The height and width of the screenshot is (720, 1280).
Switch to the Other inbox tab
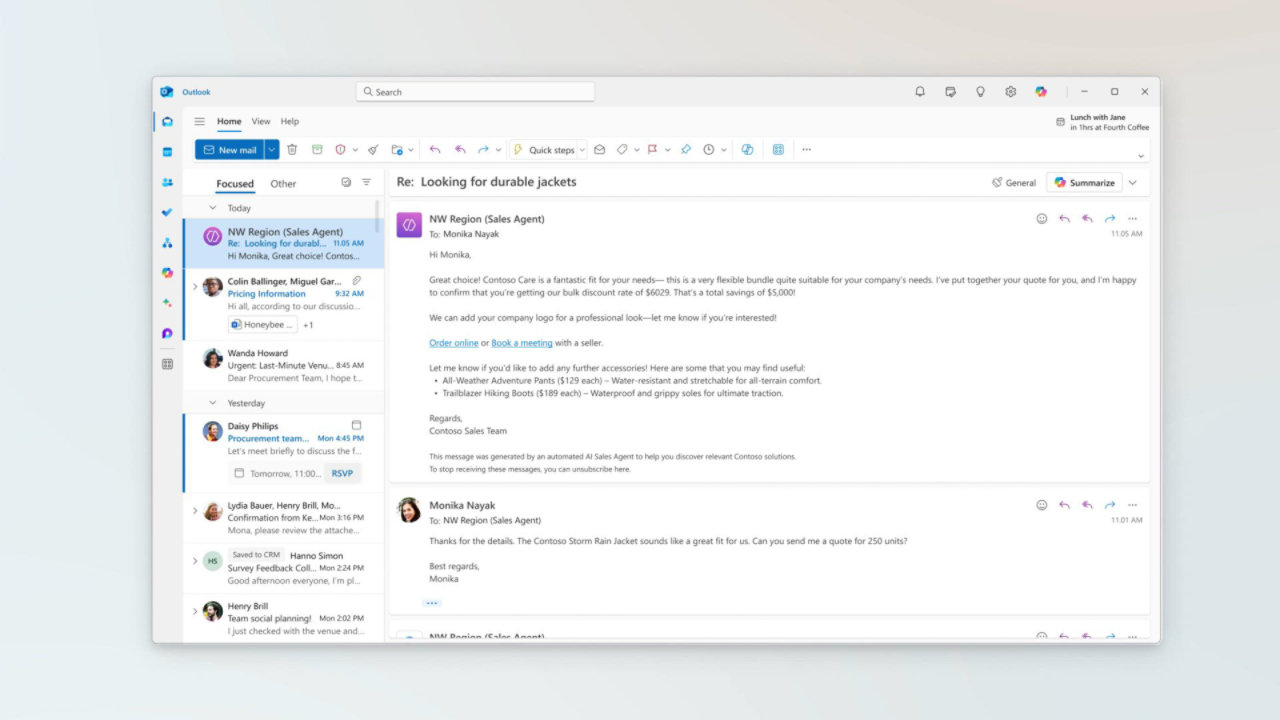[283, 184]
